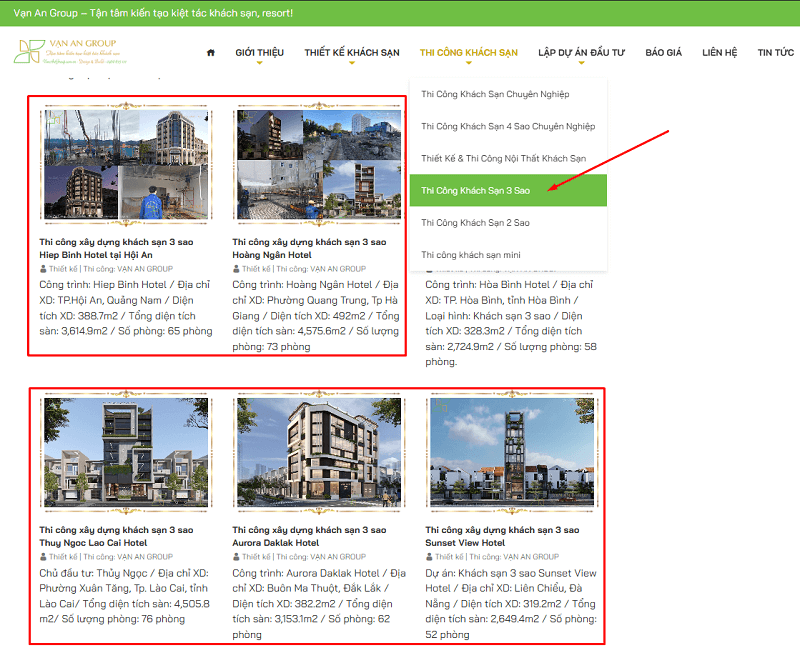Click author icon under Sunset View Hotel
This screenshot has width=800, height=648.
click(x=429, y=557)
